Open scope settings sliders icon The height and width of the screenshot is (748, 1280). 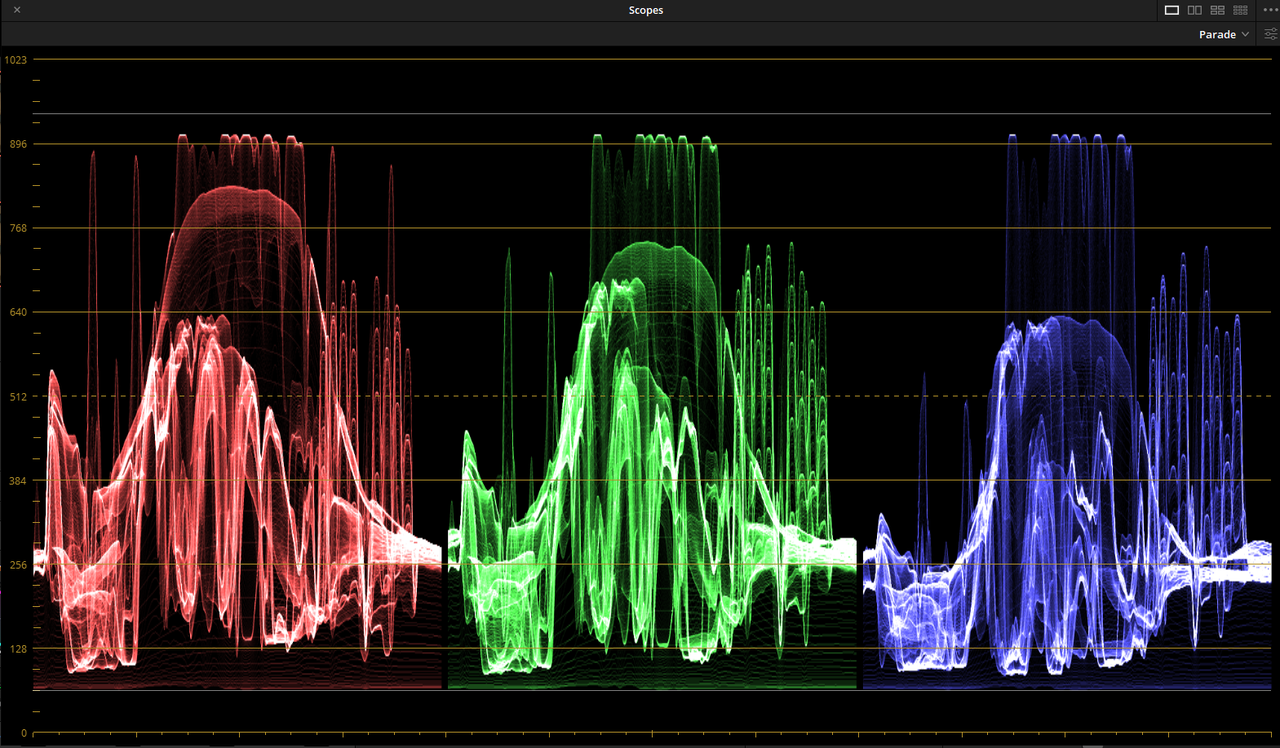1271,34
